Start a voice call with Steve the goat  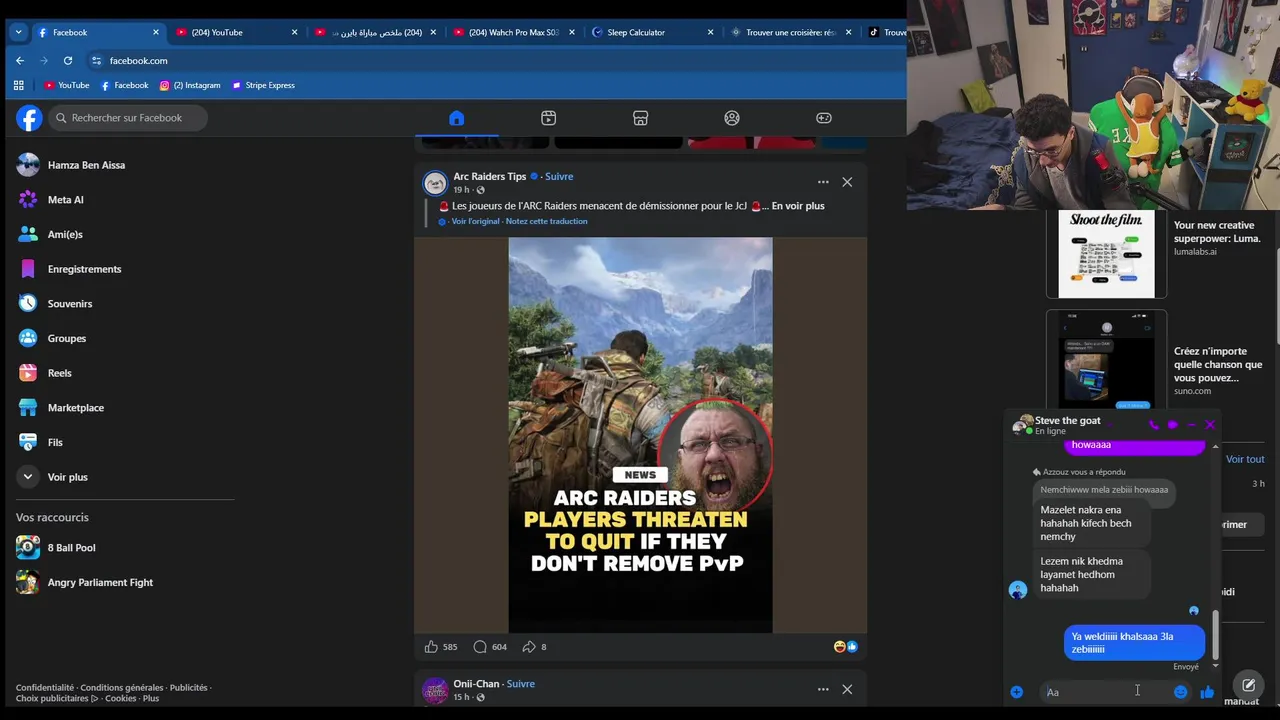[1153, 425]
